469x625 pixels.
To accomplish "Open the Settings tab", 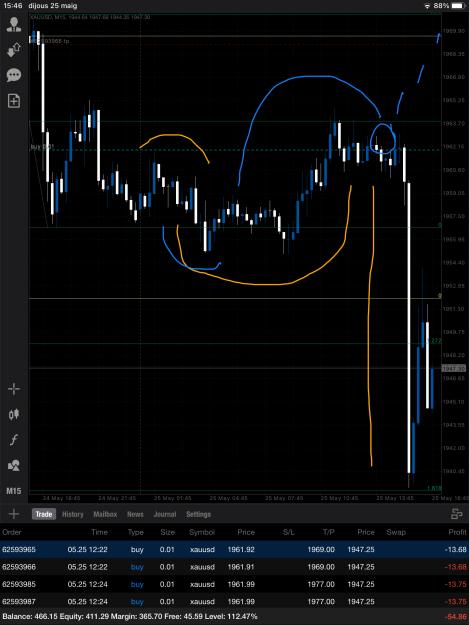I will pyautogui.click(x=198, y=514).
